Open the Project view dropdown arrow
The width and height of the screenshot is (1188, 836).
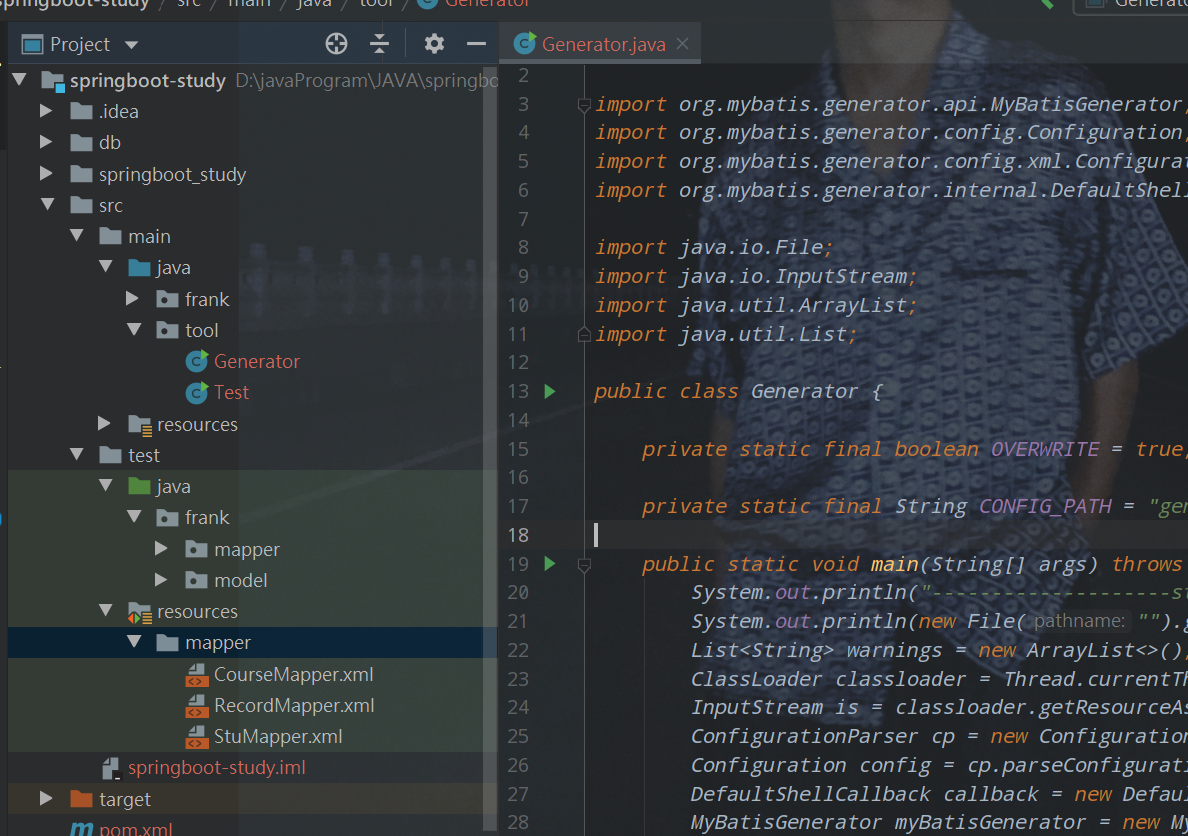click(x=131, y=45)
